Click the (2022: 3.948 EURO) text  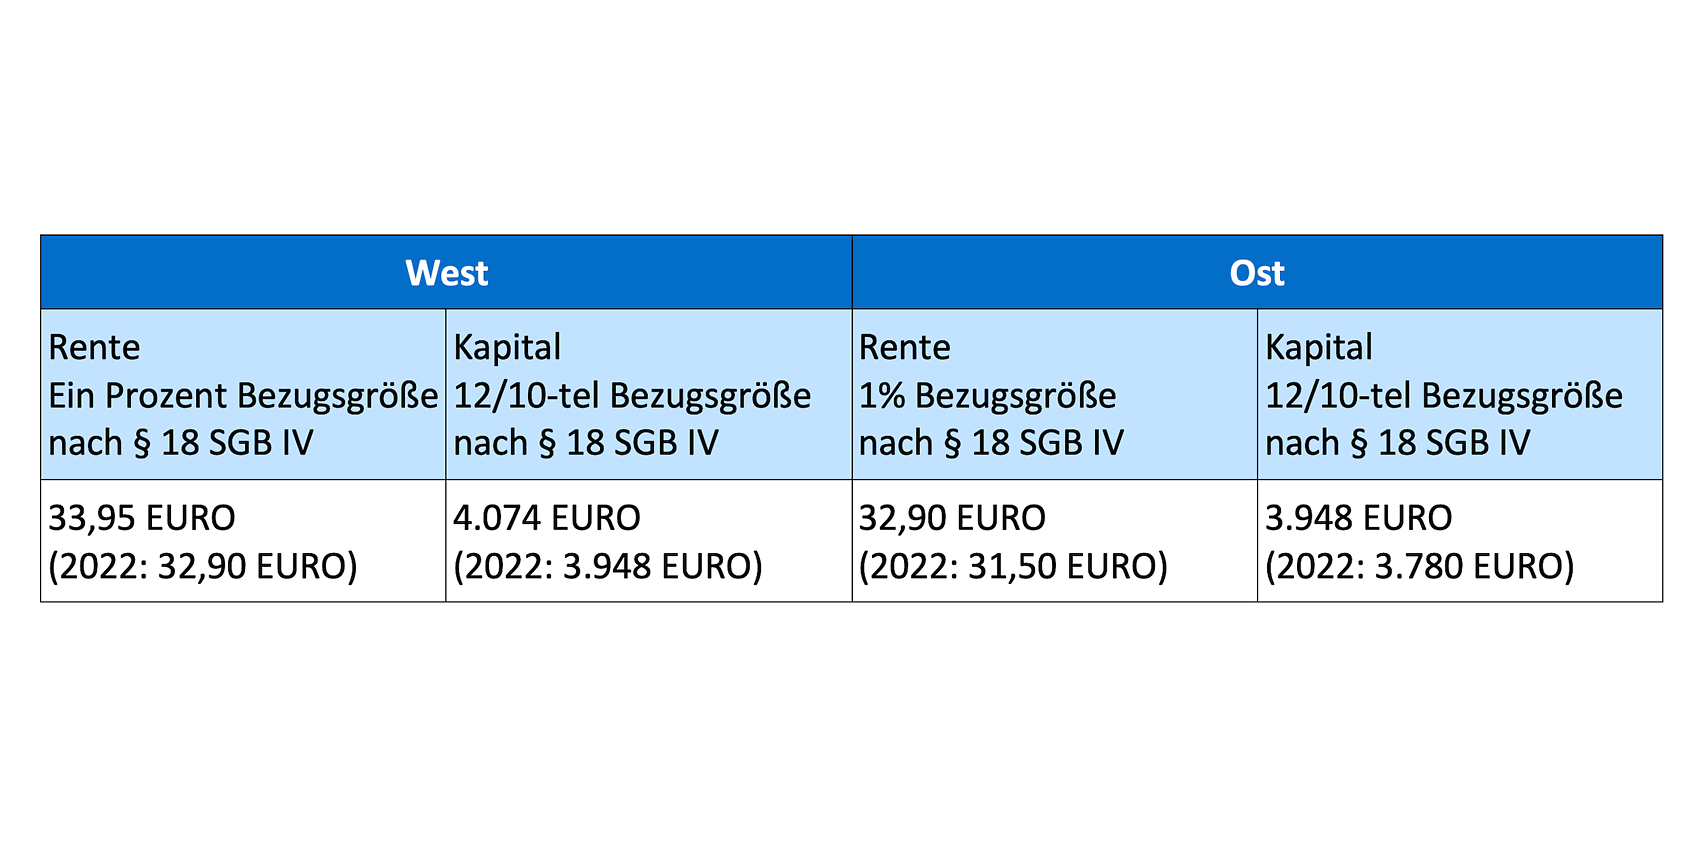(x=608, y=566)
